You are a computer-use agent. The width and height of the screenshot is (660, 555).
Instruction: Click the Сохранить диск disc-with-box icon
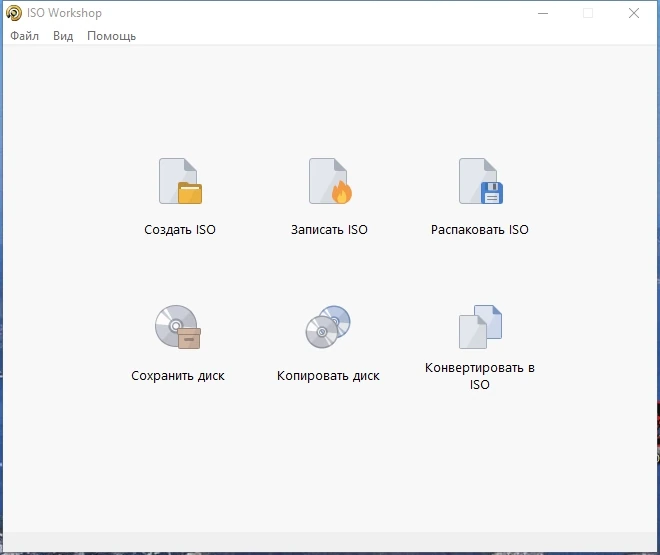pyautogui.click(x=178, y=327)
